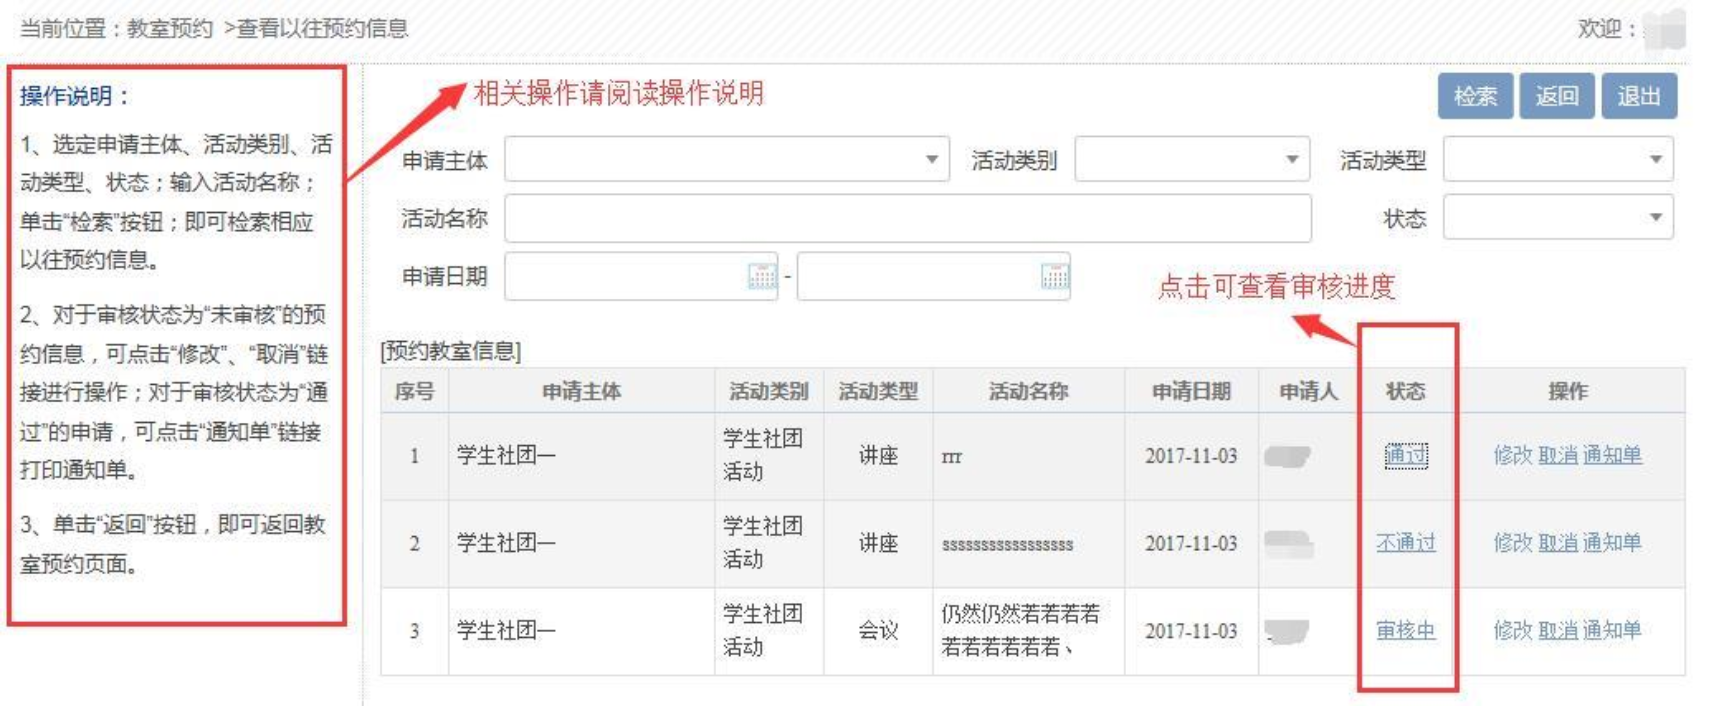
Task: Click the 检索 search button
Action: tap(1475, 96)
